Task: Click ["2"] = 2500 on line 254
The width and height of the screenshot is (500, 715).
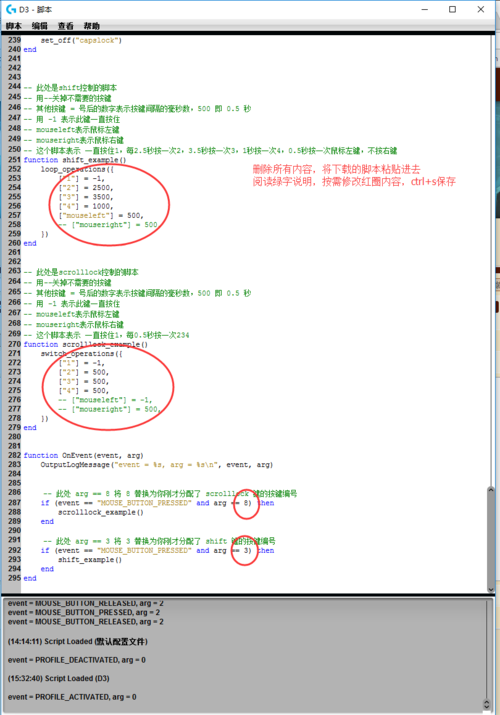Action: pos(86,187)
